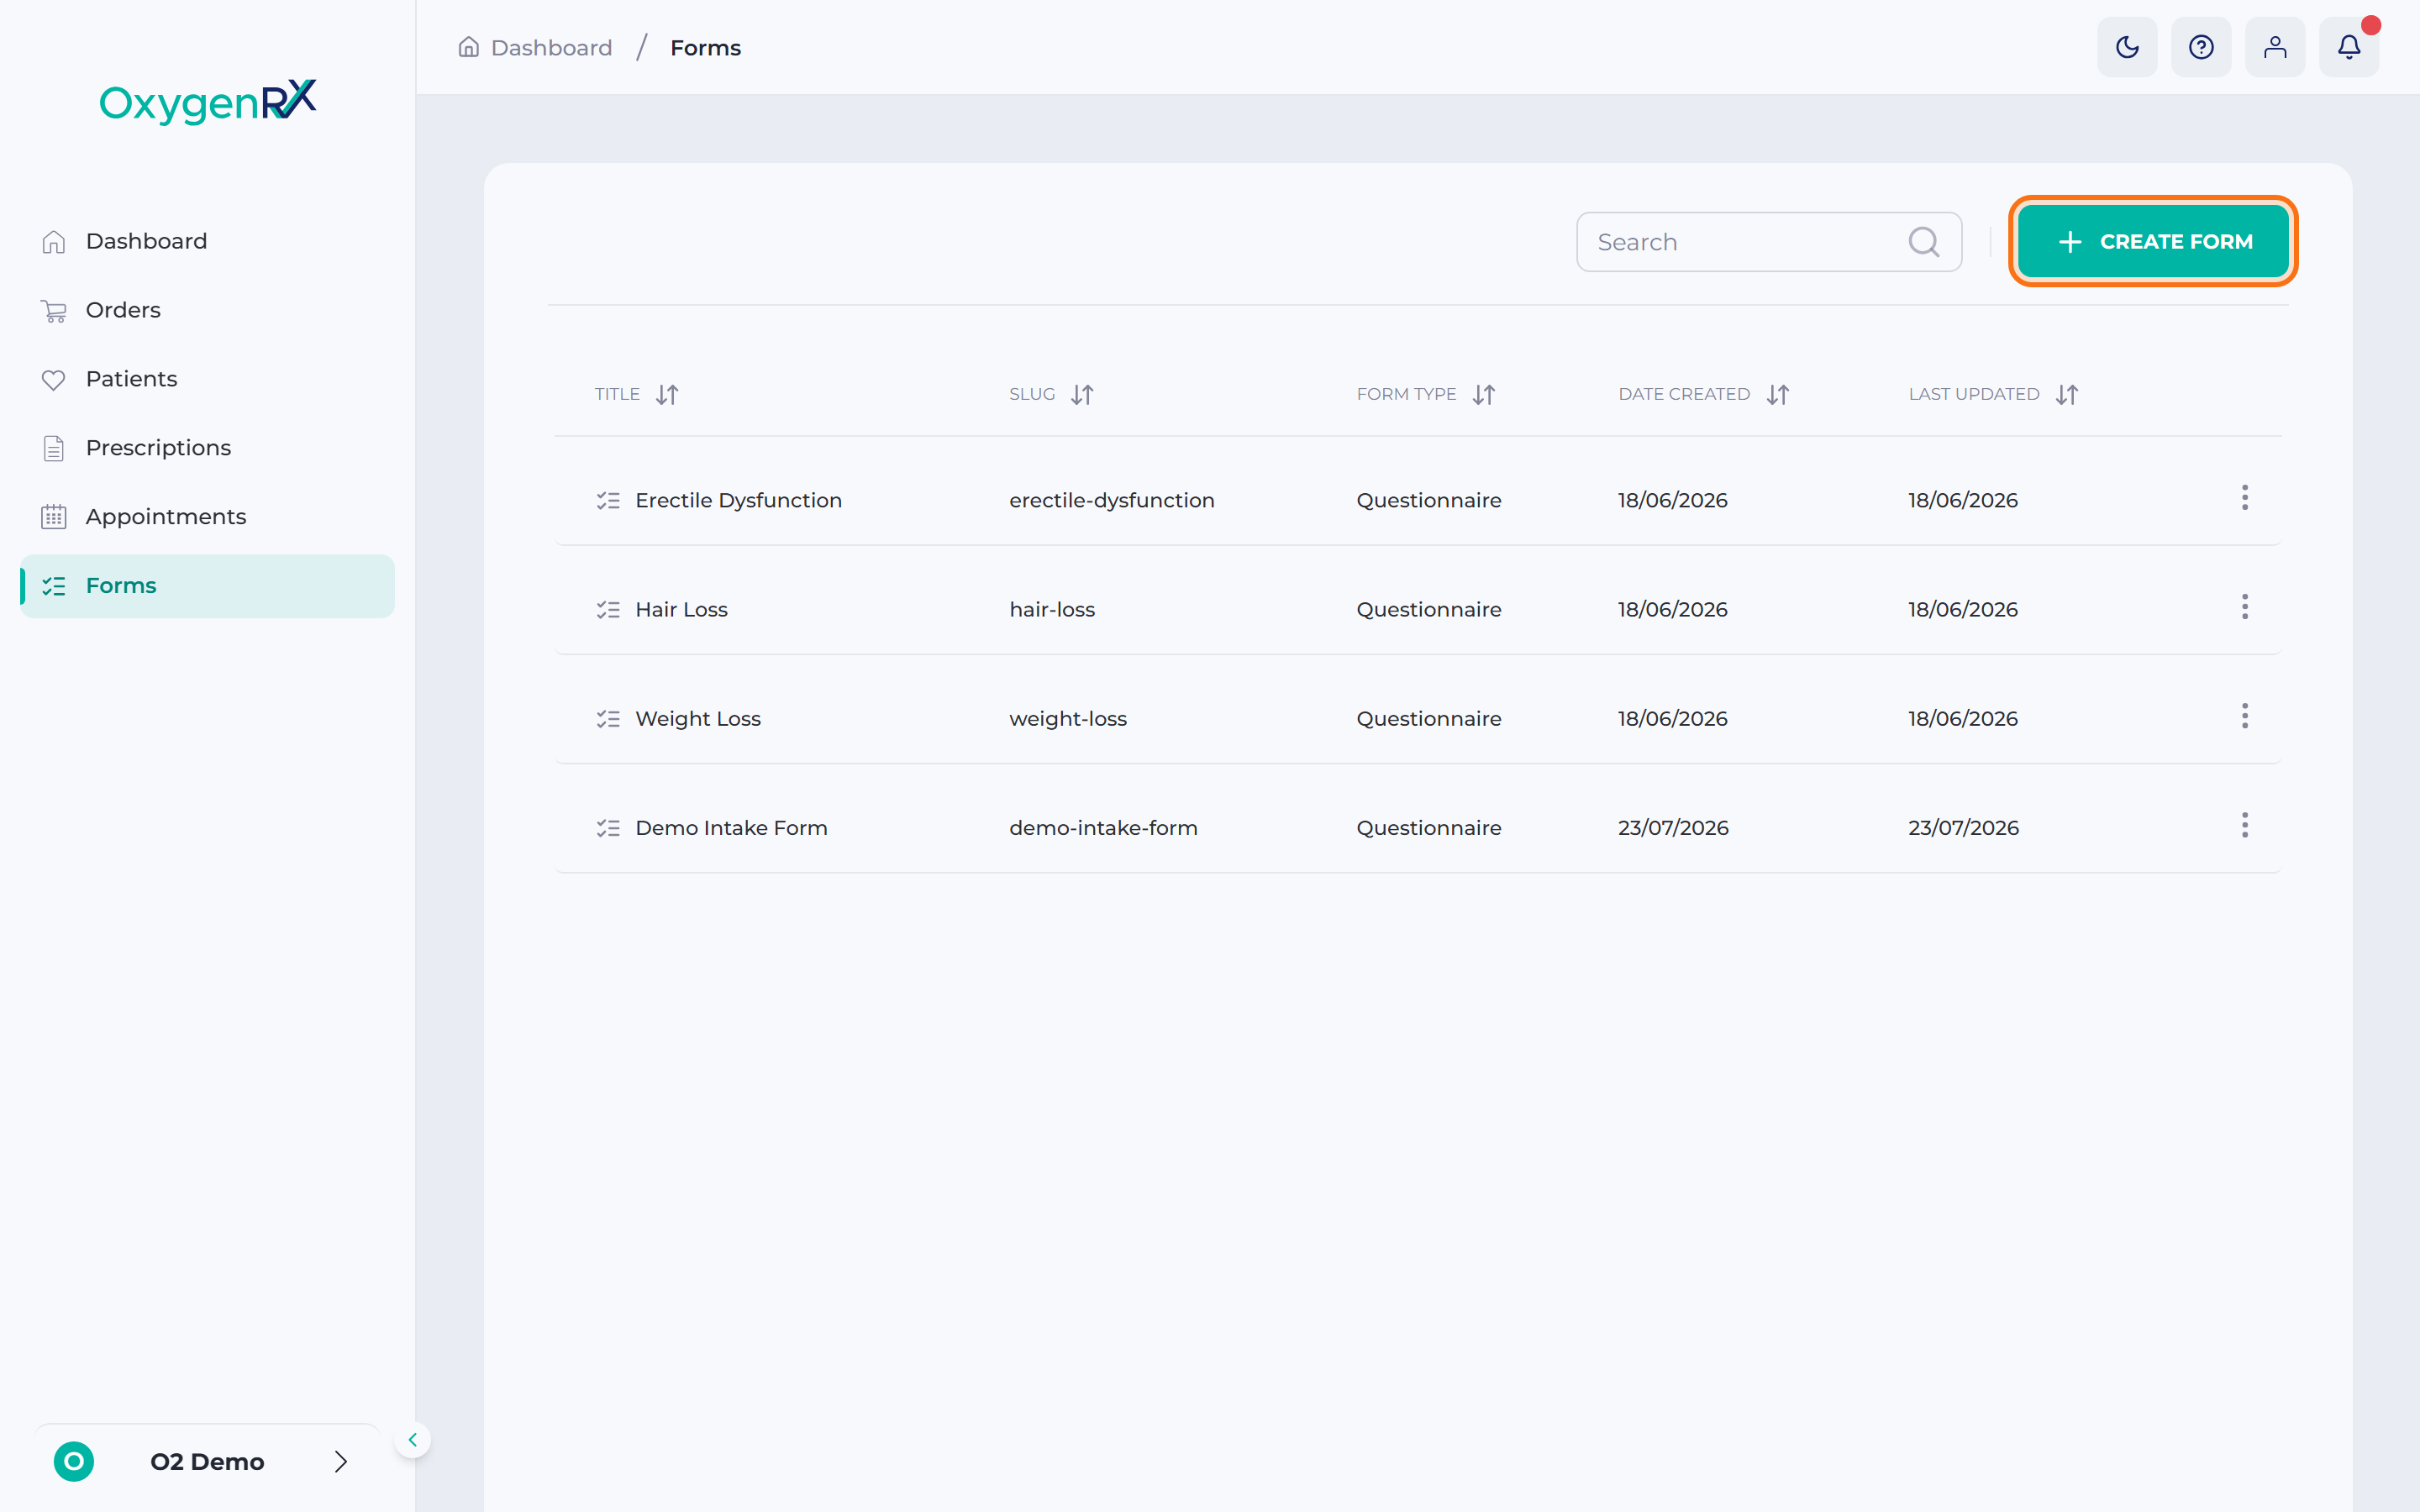
Task: Click the Search input field
Action: click(x=1769, y=242)
